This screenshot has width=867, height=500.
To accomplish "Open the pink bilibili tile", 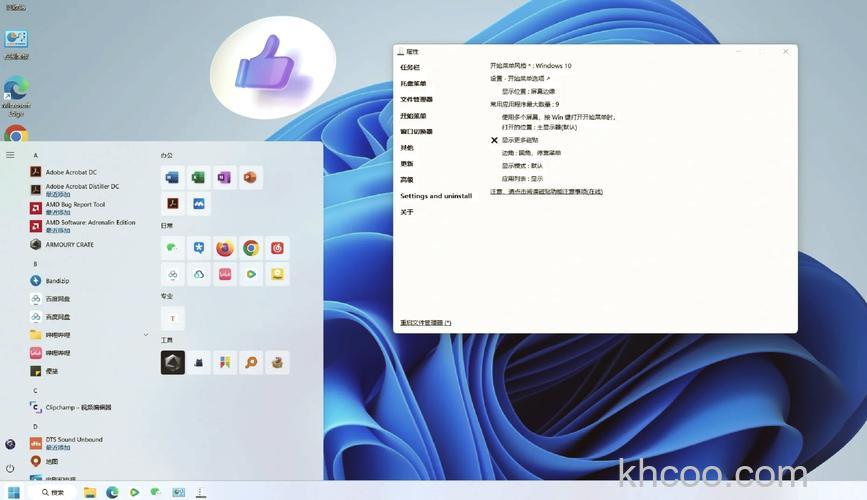I will pos(224,274).
